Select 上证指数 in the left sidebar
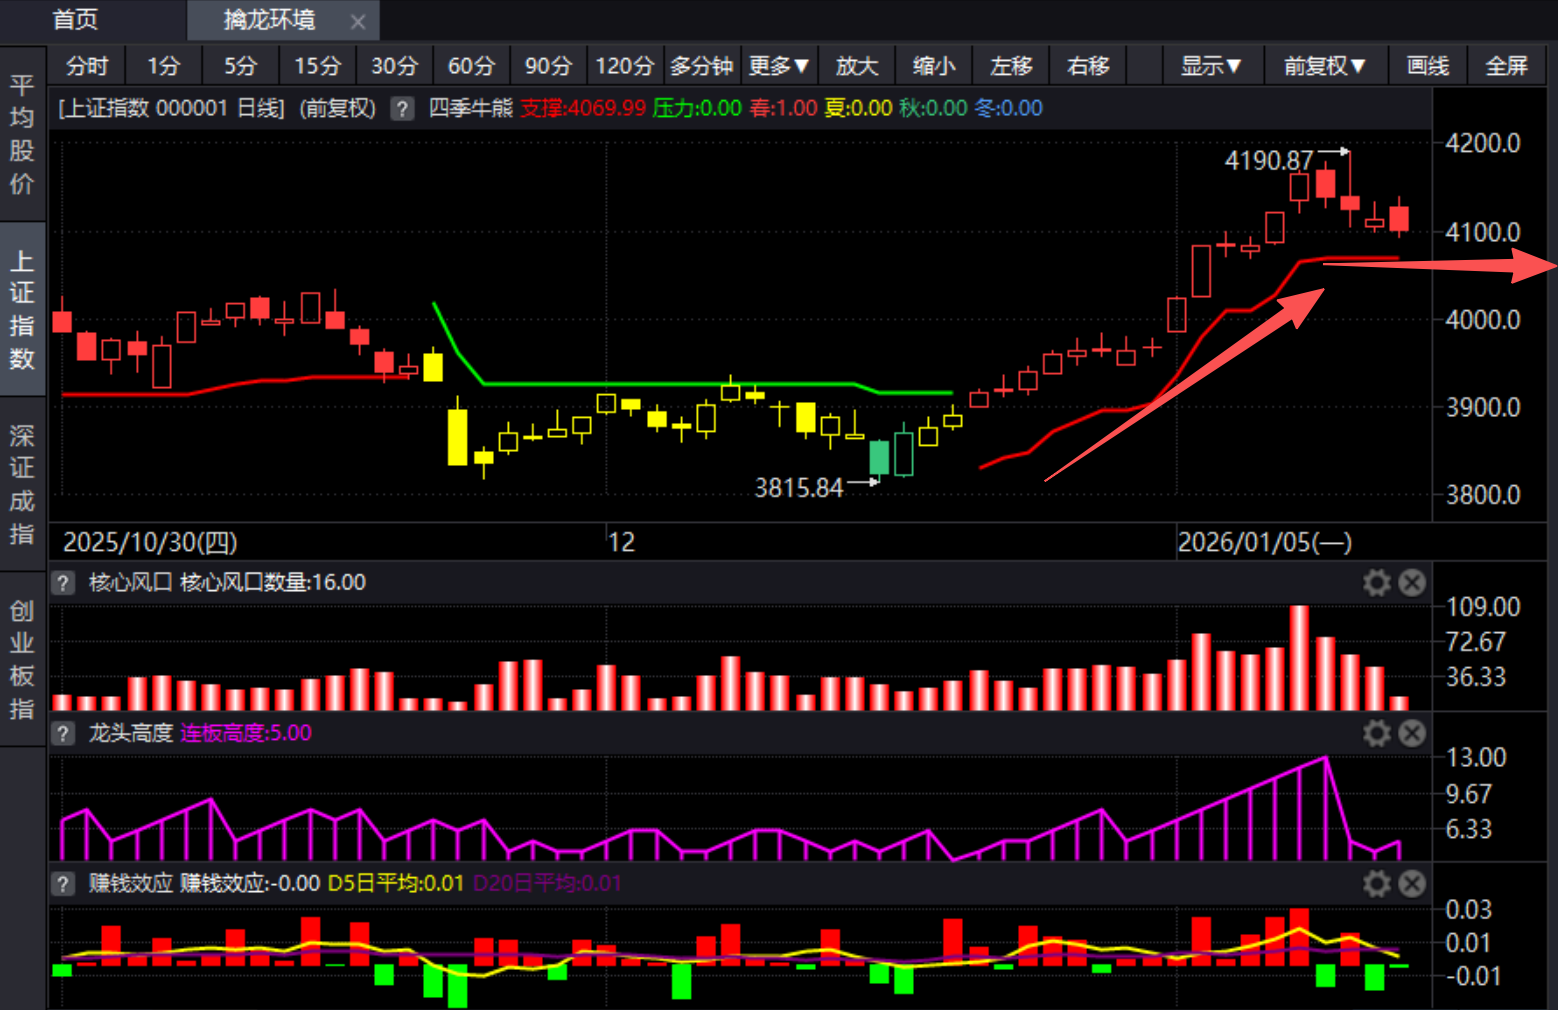 [22, 309]
